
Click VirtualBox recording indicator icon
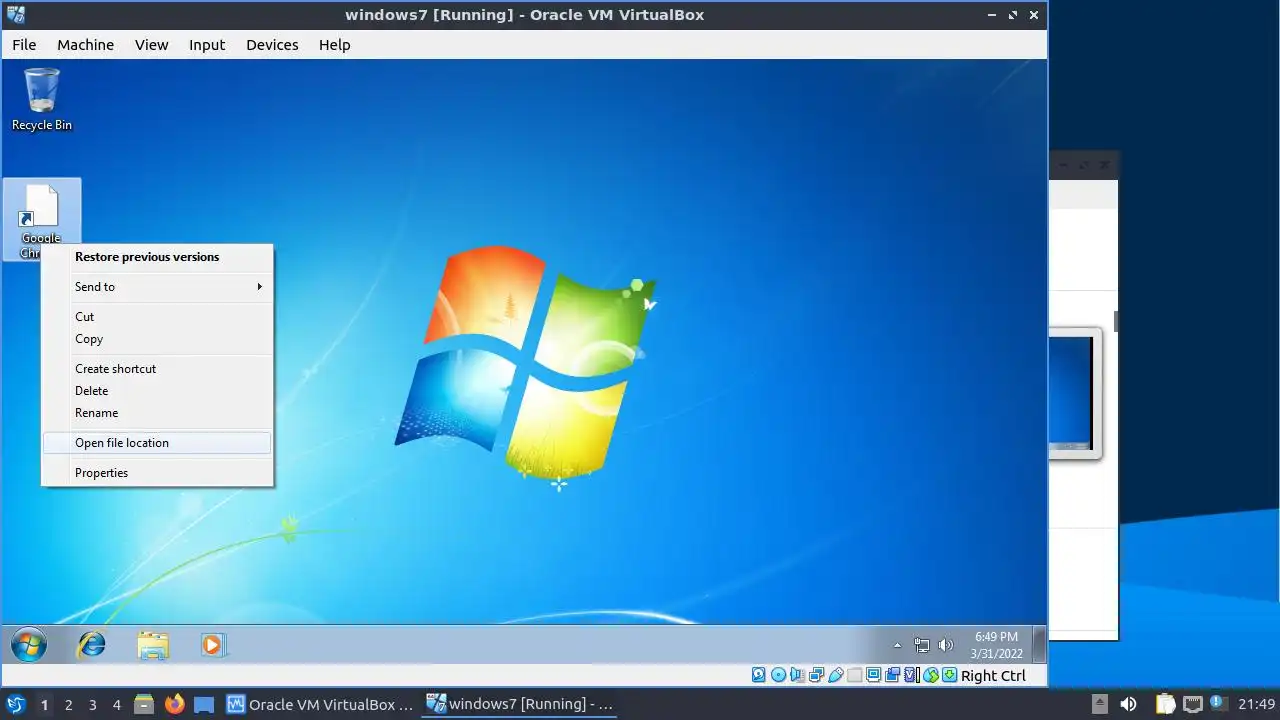pyautogui.click(x=892, y=675)
